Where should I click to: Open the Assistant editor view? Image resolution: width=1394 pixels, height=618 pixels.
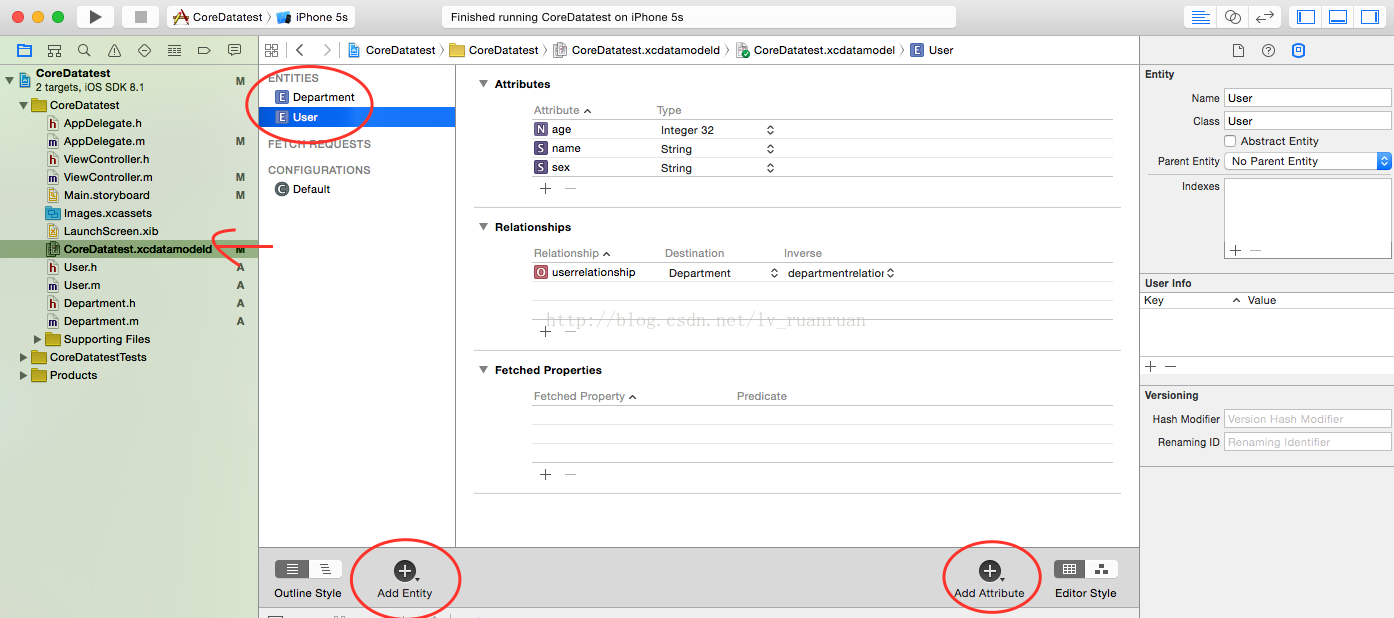(x=1233, y=17)
